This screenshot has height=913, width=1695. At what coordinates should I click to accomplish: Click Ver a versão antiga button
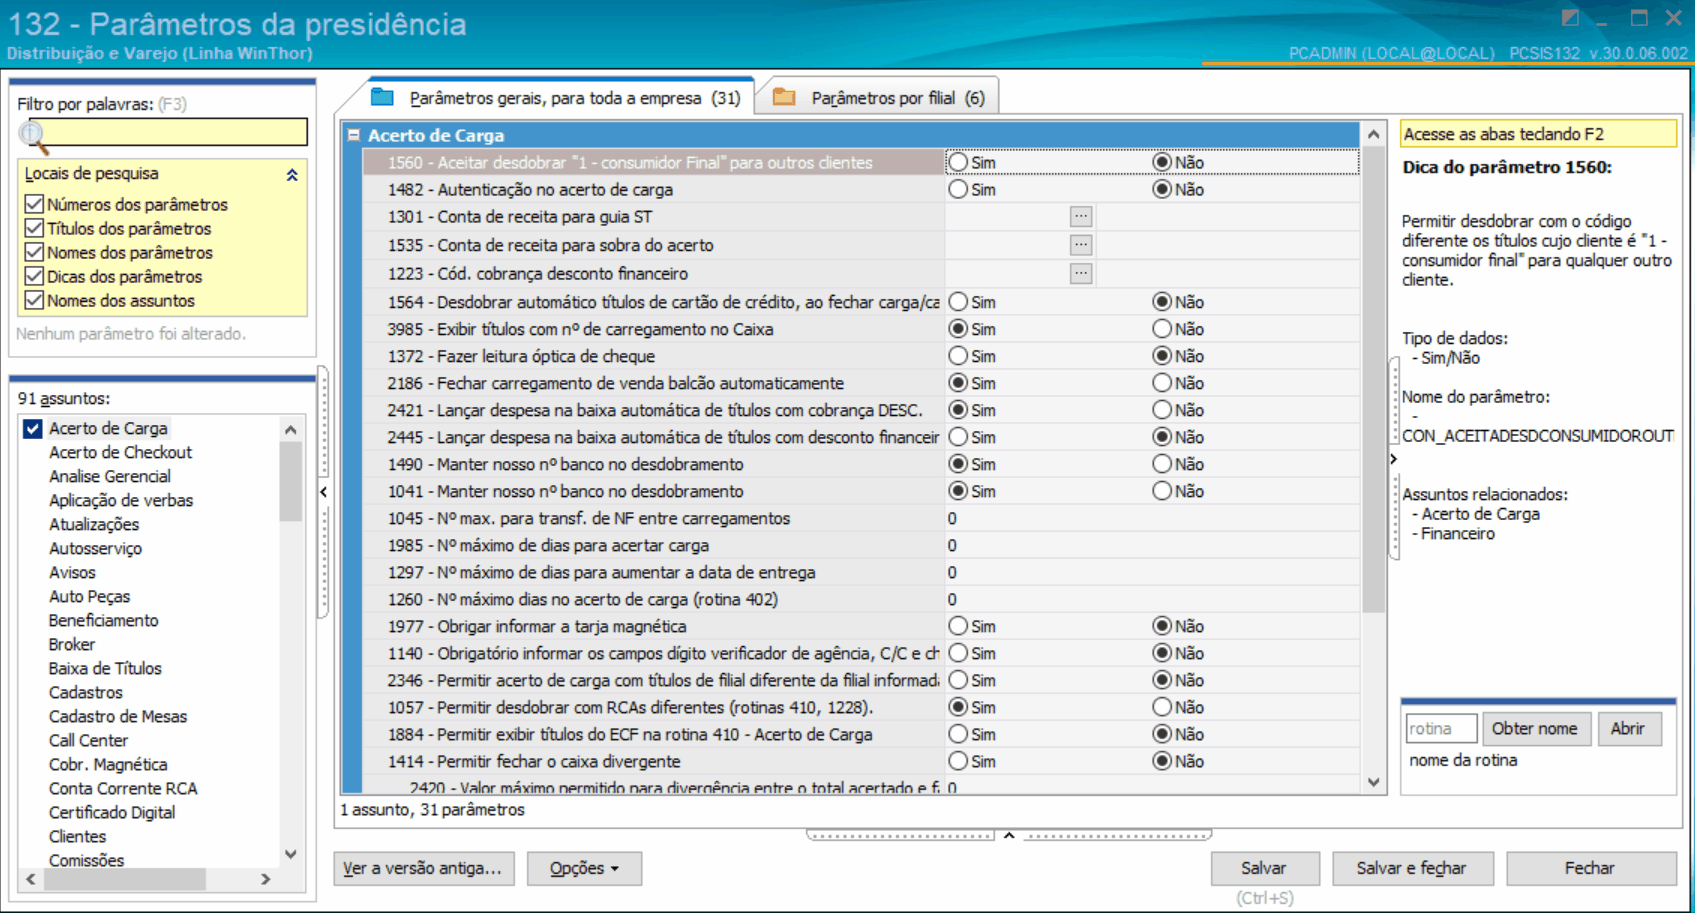[423, 868]
